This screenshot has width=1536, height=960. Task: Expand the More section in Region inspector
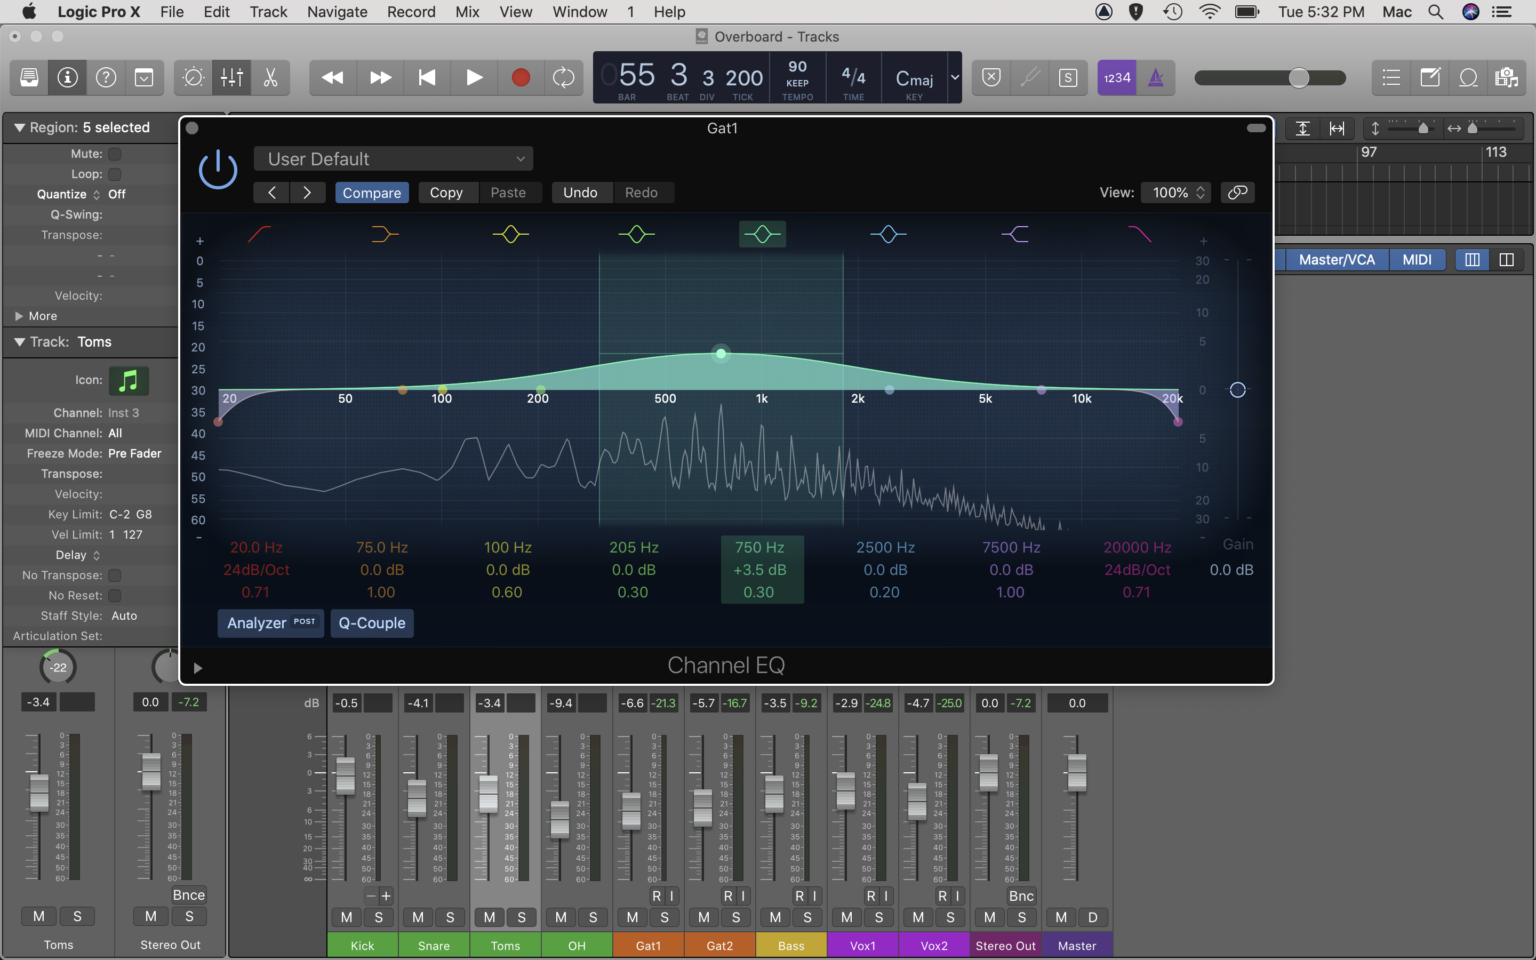37,315
